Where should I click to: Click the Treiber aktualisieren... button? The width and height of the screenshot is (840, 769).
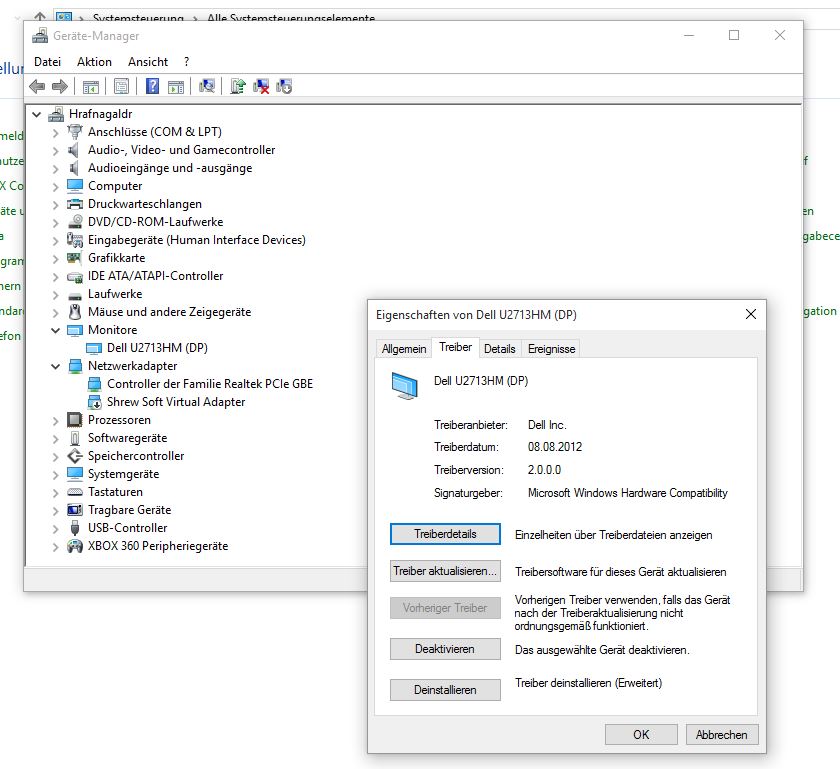tap(445, 571)
